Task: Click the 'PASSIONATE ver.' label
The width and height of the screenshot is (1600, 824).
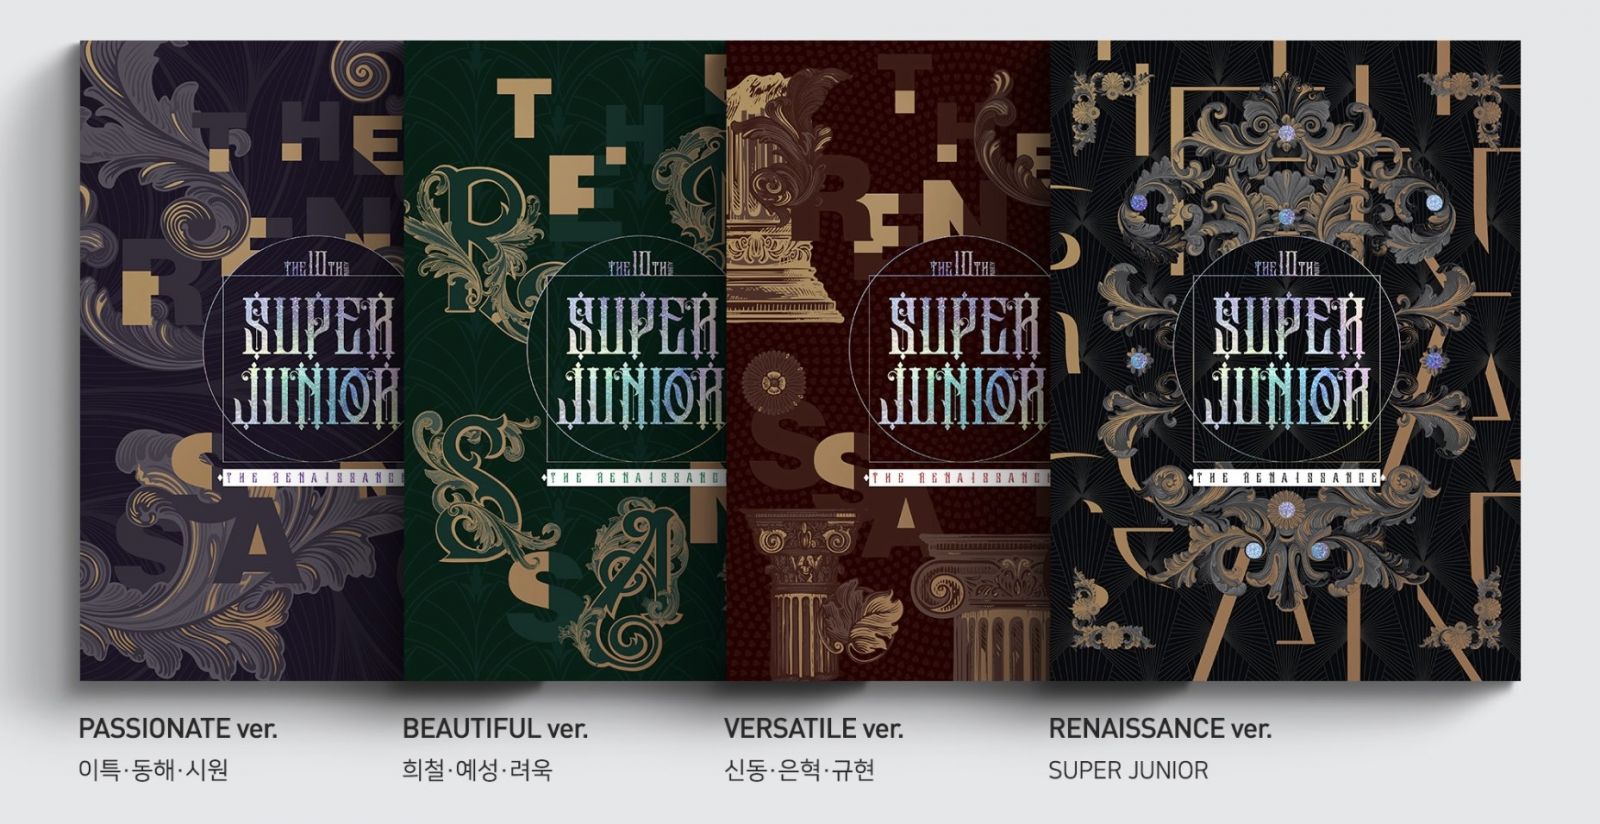Action: (x=178, y=728)
